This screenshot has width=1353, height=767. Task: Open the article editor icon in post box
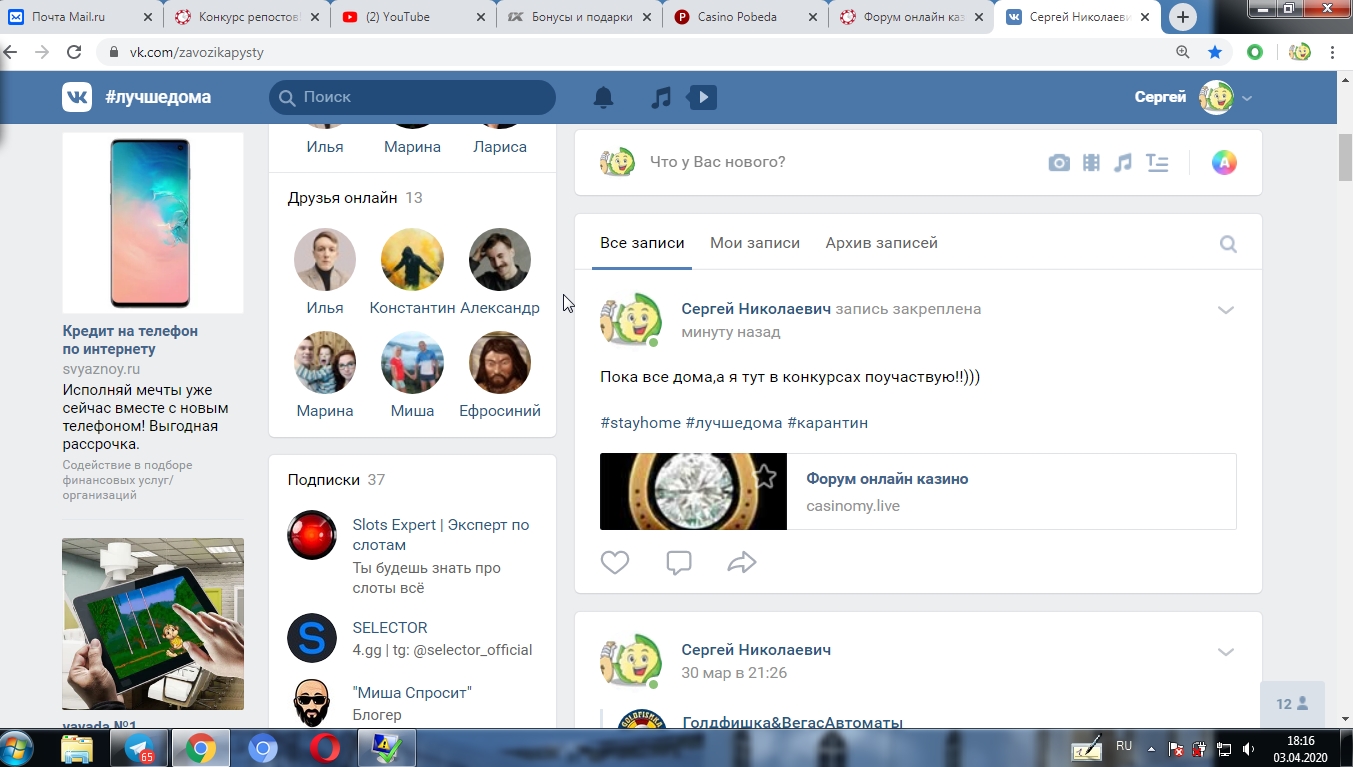click(1157, 163)
